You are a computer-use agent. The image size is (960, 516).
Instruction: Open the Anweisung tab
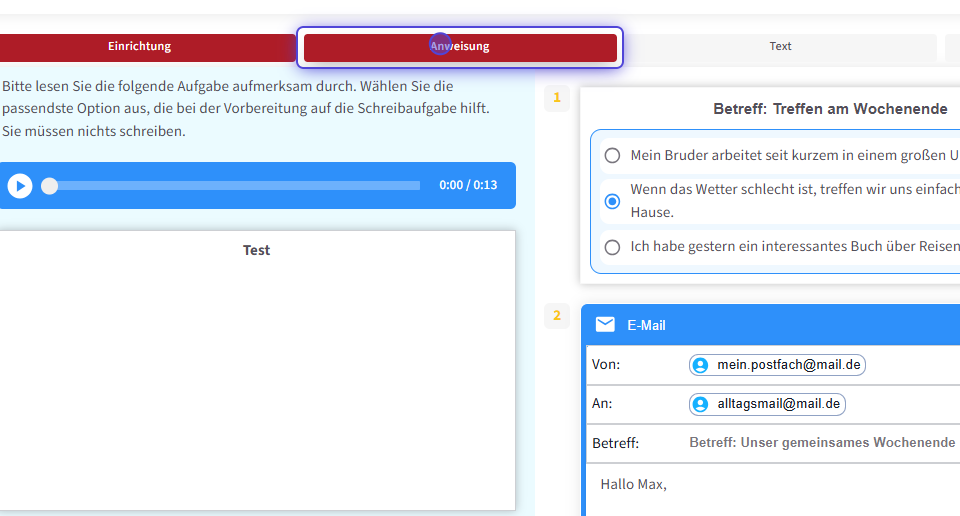point(460,47)
